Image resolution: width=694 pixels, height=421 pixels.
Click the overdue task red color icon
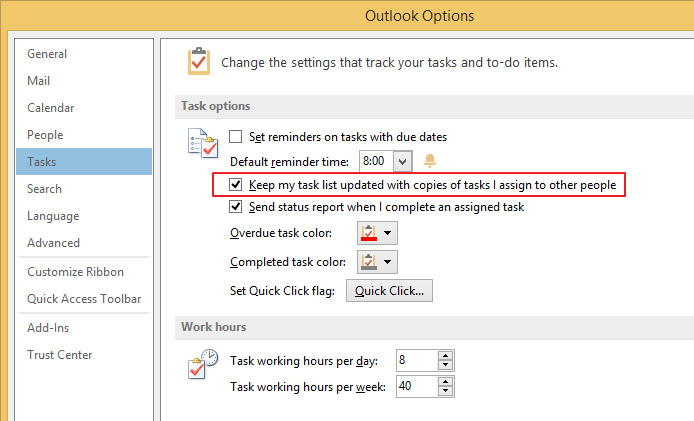tap(369, 233)
